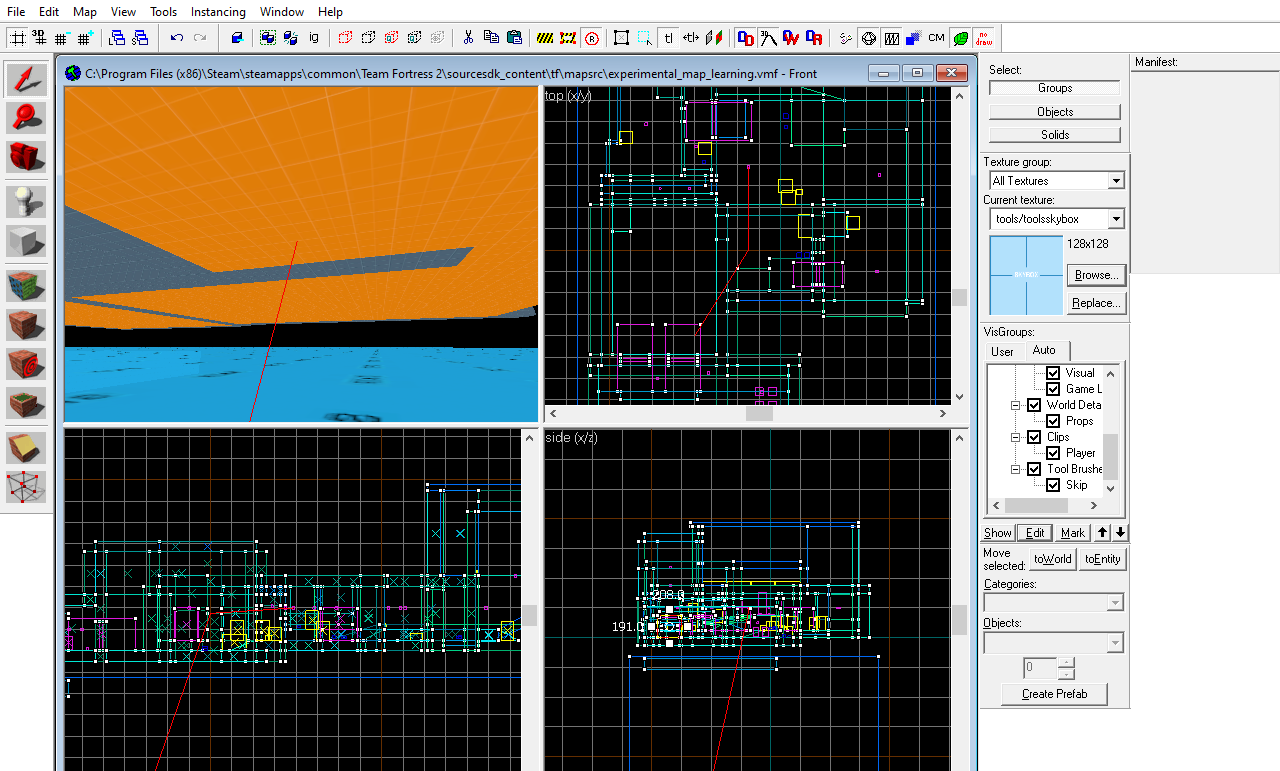The height and width of the screenshot is (771, 1280).
Task: Uncheck the Props visgroup checkbox
Action: coord(1053,421)
